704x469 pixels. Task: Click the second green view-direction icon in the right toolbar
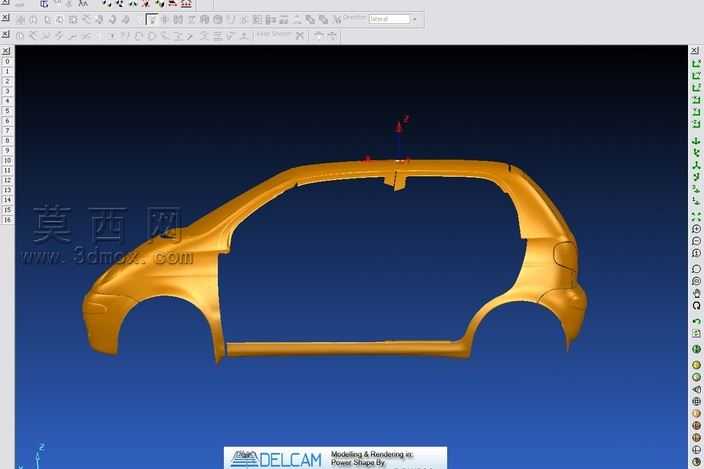point(696,75)
